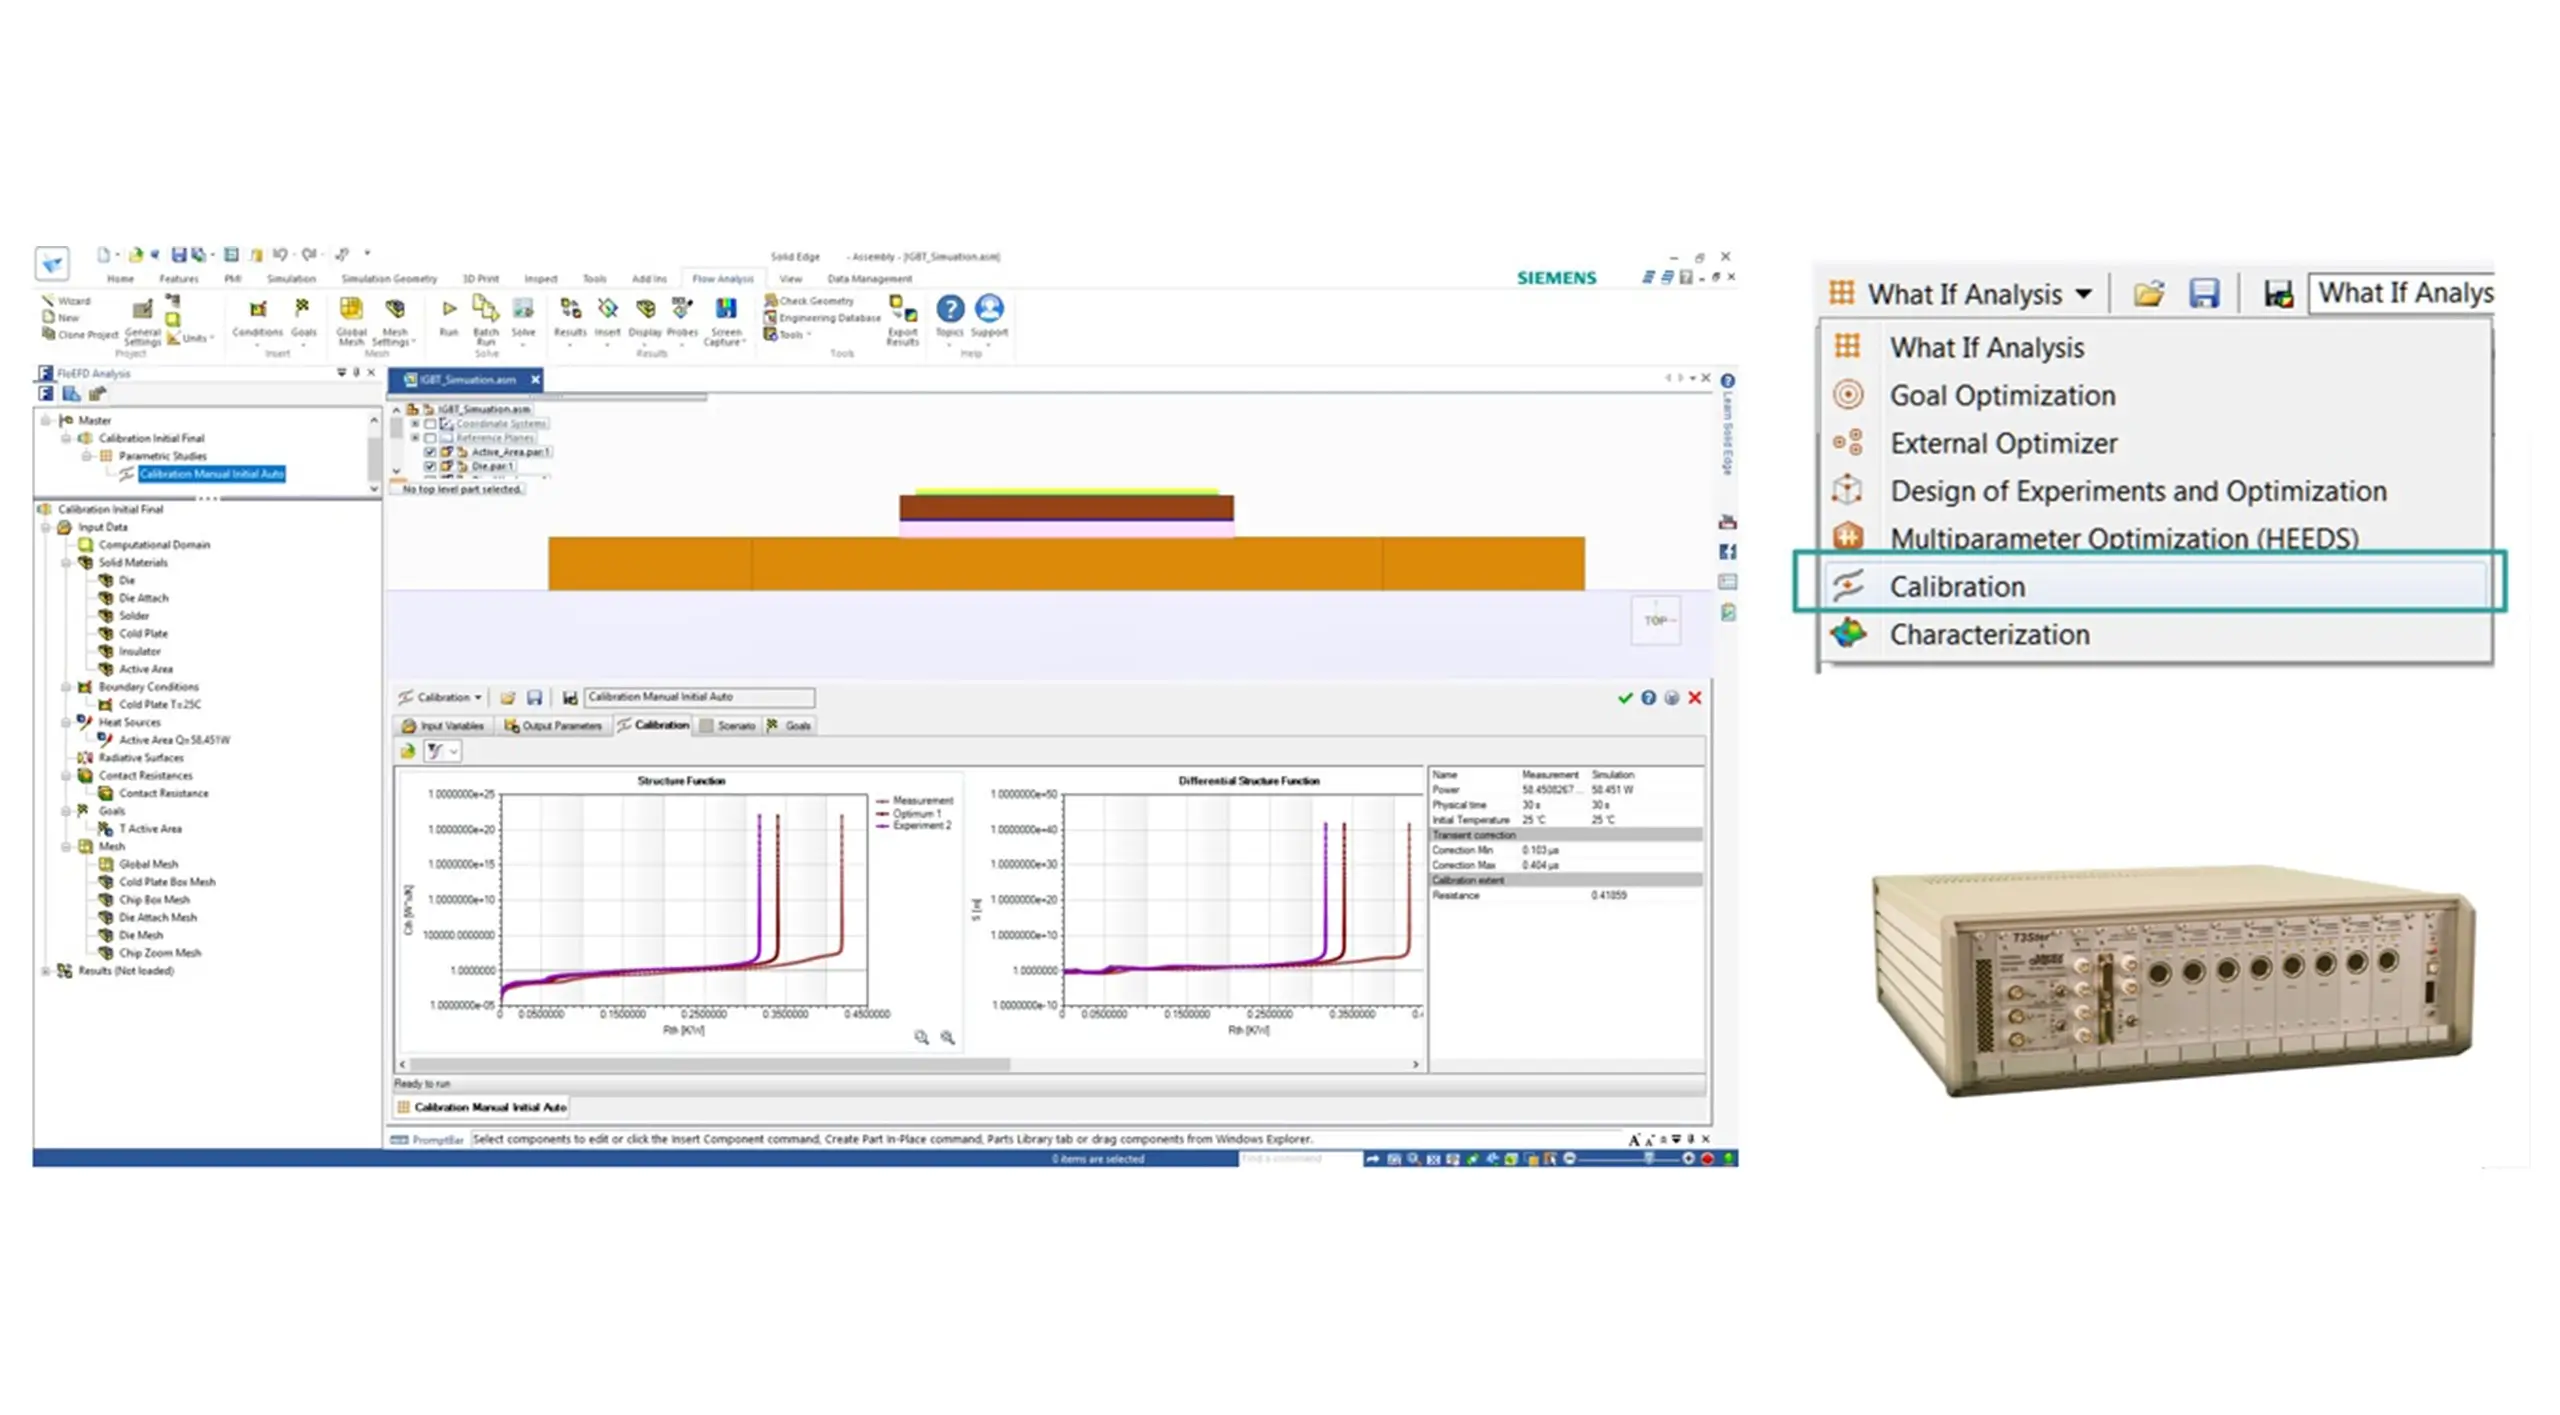
Task: Click the Screen Capture icon
Action: 725,320
